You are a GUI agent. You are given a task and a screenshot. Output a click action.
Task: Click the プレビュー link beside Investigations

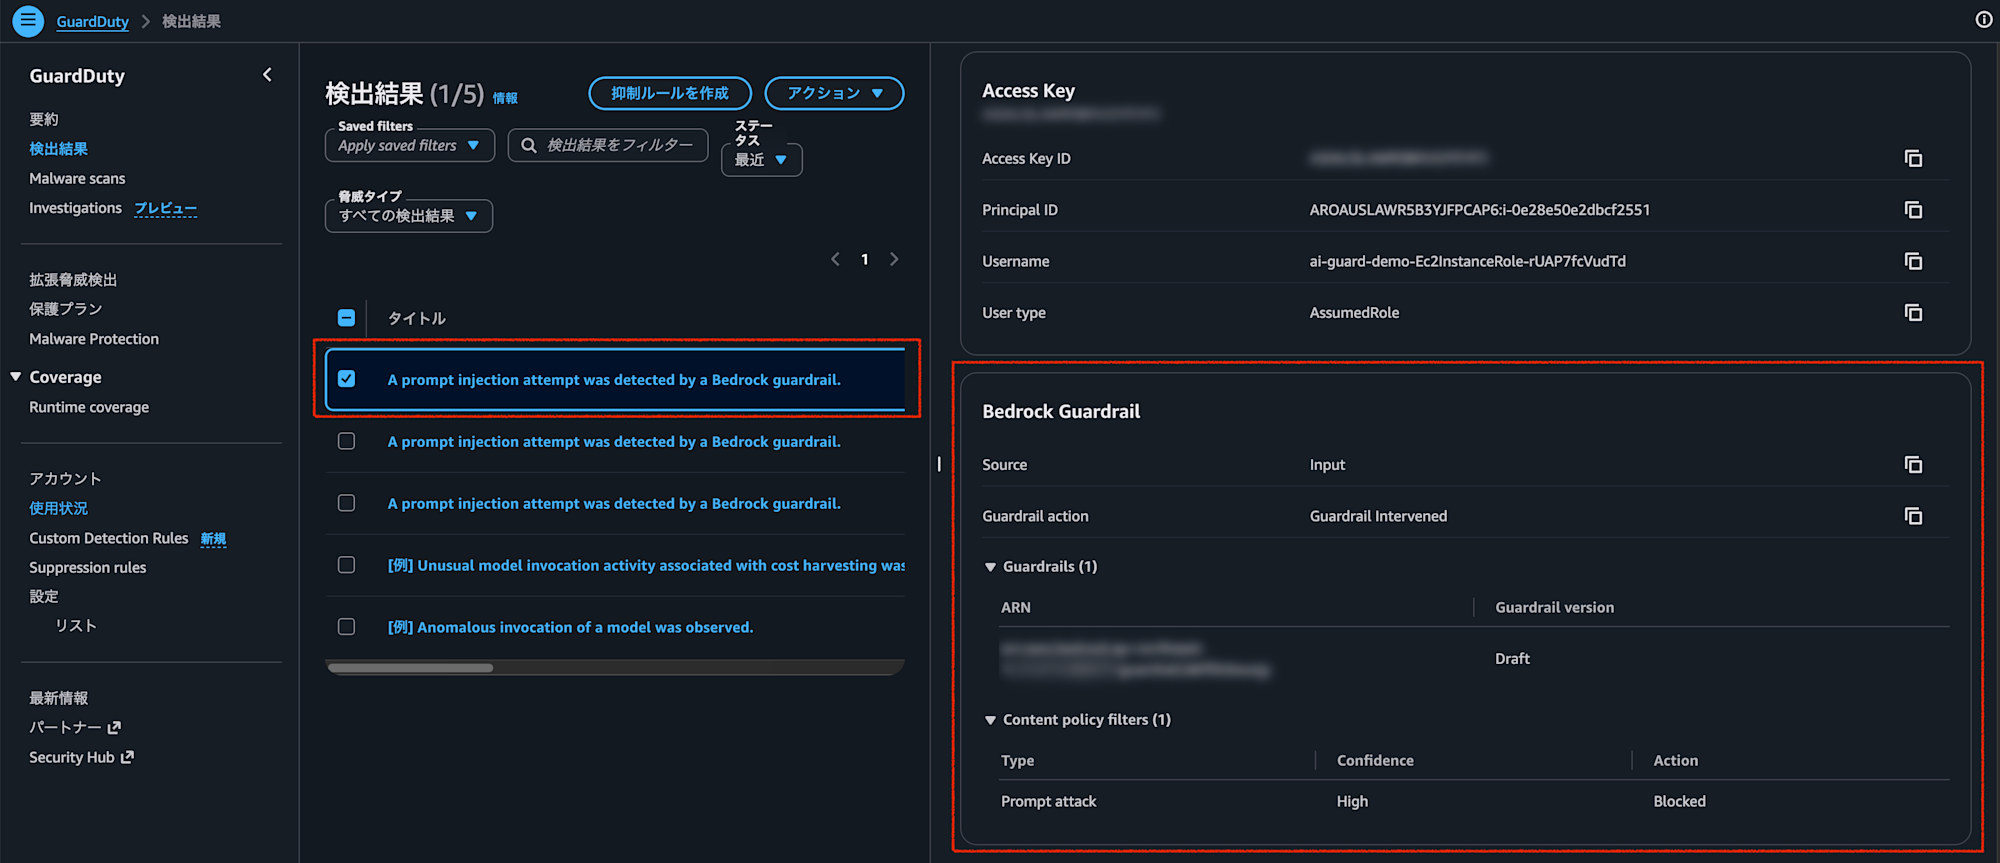click(x=166, y=208)
